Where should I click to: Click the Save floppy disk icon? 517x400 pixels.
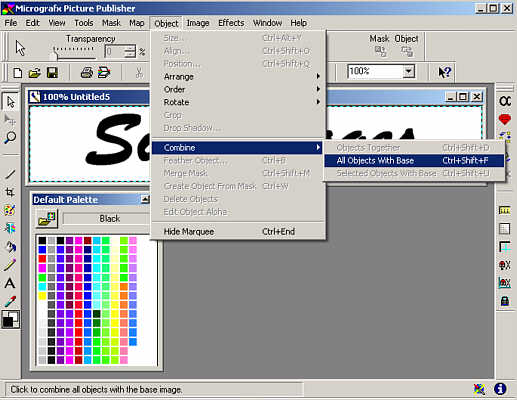(52, 72)
